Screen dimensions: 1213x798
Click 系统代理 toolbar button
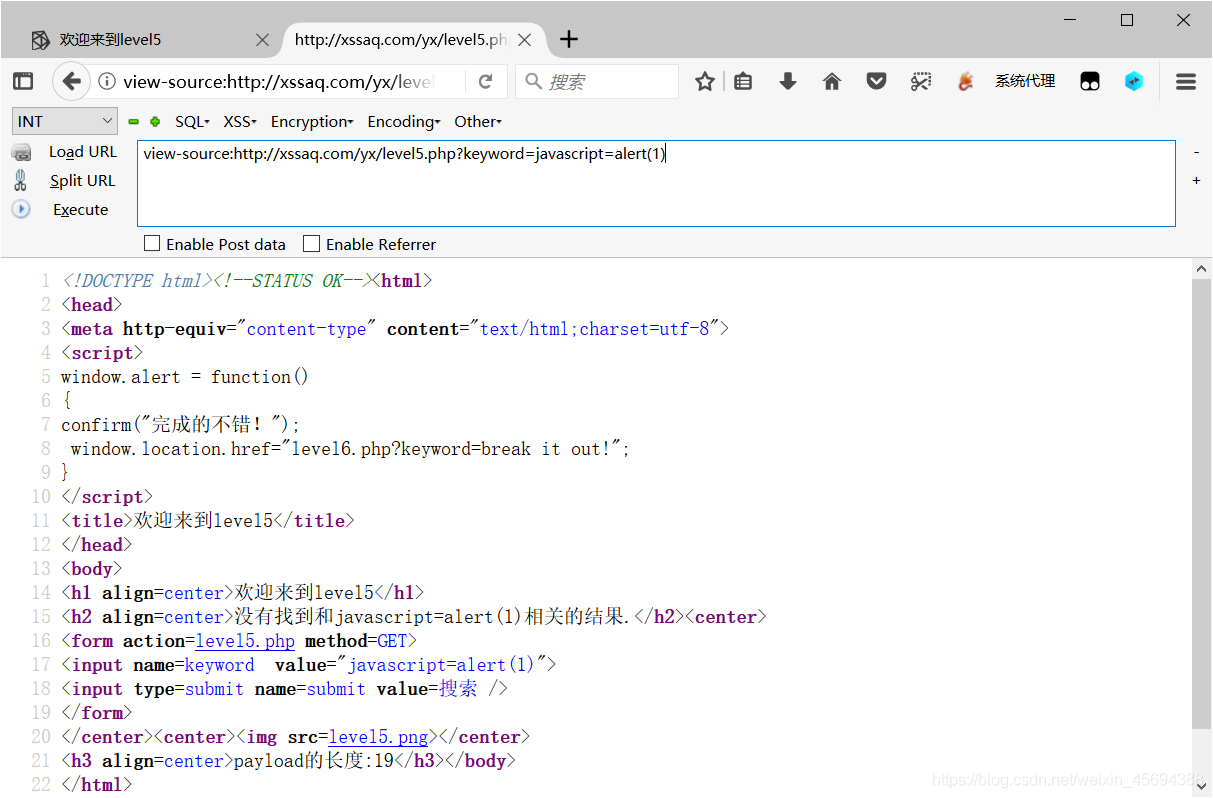[x=1025, y=81]
